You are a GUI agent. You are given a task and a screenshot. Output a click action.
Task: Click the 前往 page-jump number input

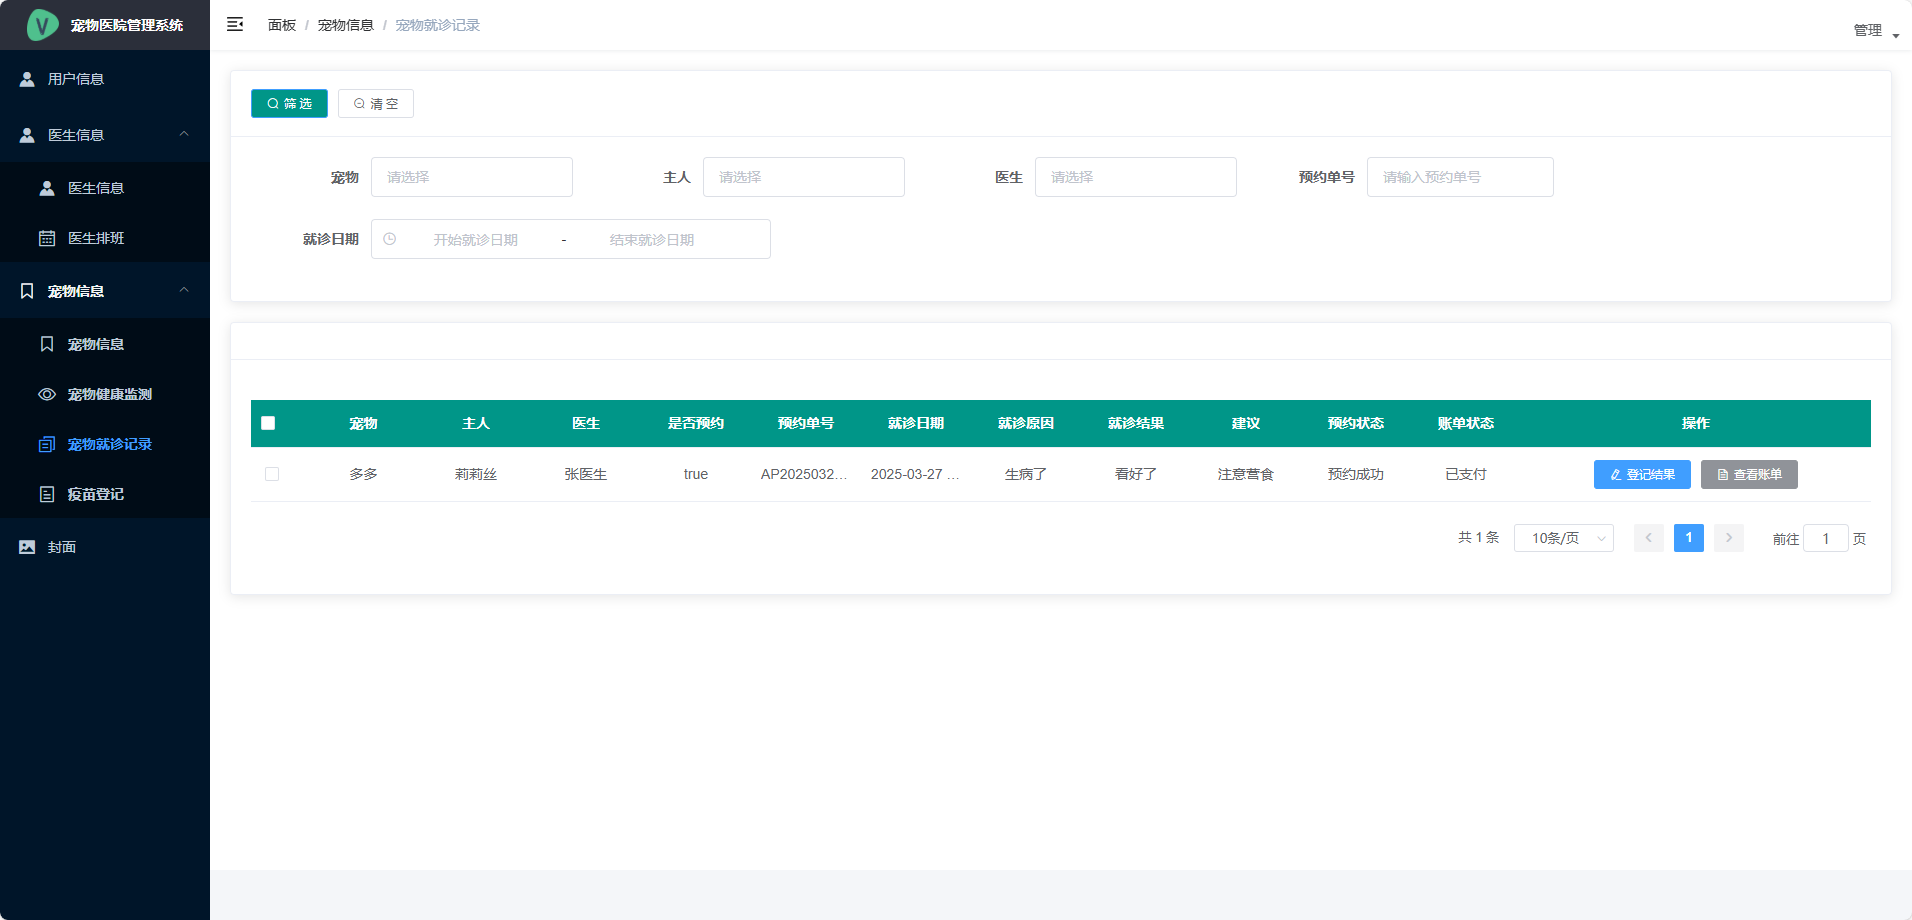click(1826, 538)
